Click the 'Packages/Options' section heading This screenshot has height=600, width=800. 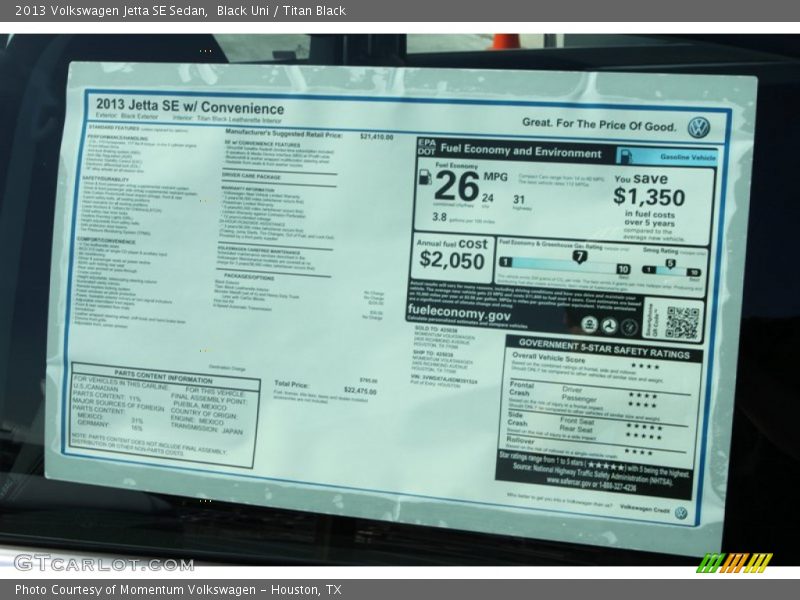[249, 277]
